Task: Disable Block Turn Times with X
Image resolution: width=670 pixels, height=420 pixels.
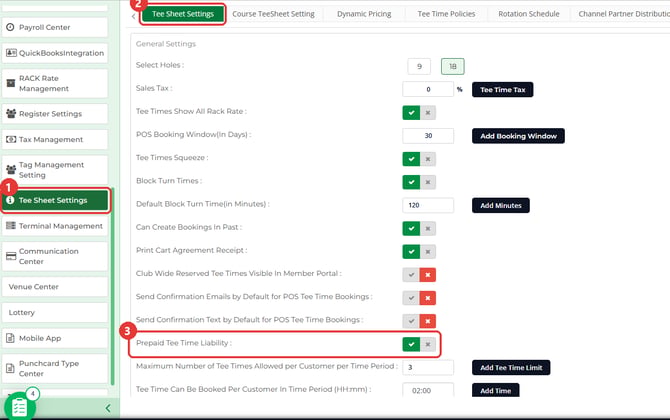Action: click(428, 182)
